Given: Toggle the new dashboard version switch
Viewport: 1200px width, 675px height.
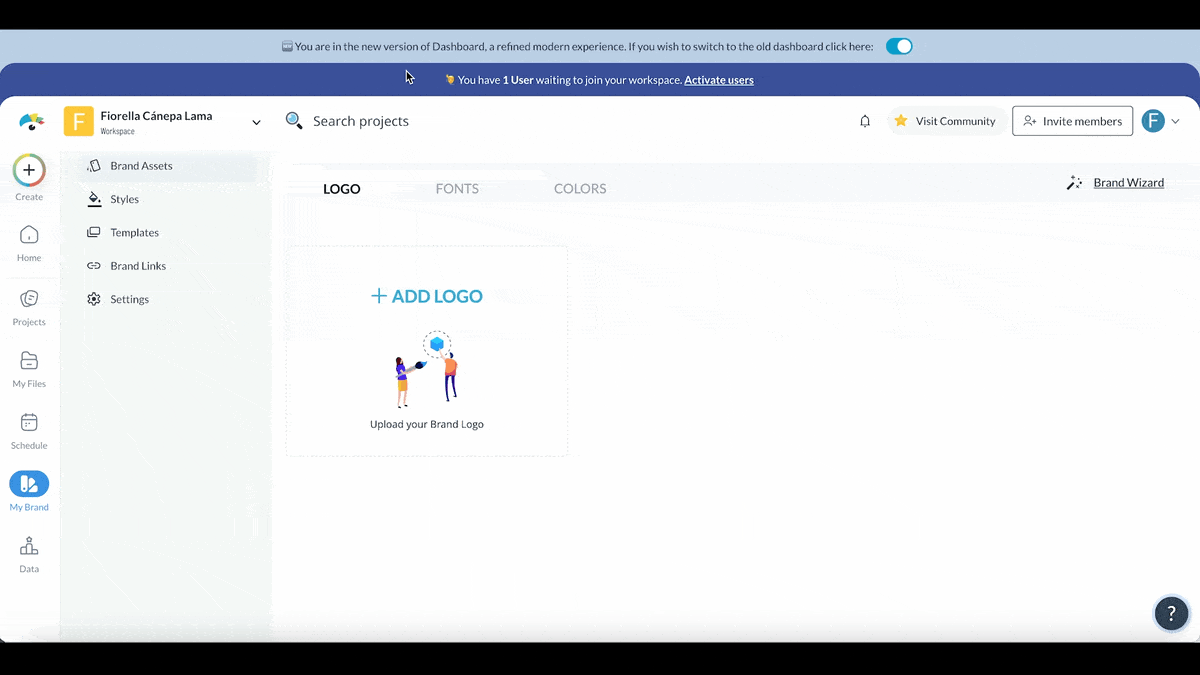Looking at the screenshot, I should (899, 46).
